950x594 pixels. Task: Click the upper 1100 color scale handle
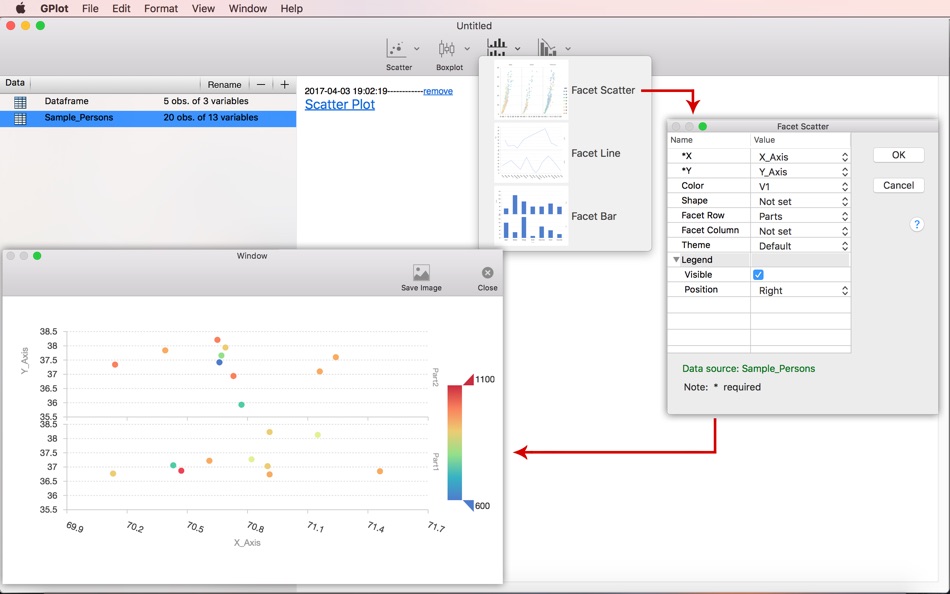click(468, 379)
